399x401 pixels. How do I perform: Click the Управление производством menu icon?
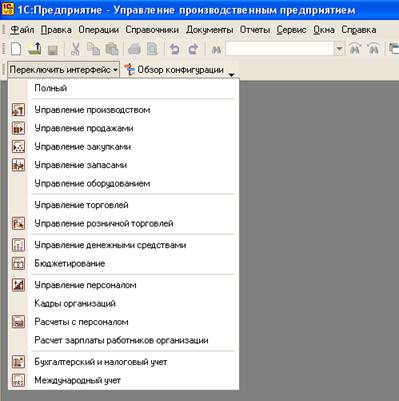point(18,110)
